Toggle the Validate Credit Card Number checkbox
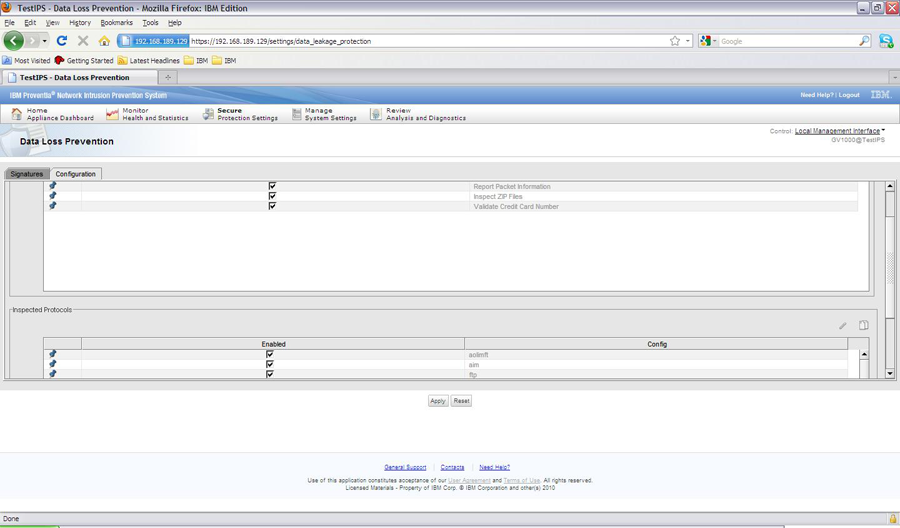The image size is (900, 528). 272,205
